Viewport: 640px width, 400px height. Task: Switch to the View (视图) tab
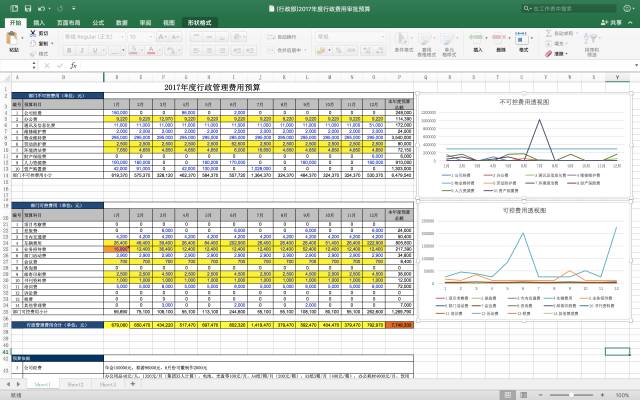(x=169, y=22)
